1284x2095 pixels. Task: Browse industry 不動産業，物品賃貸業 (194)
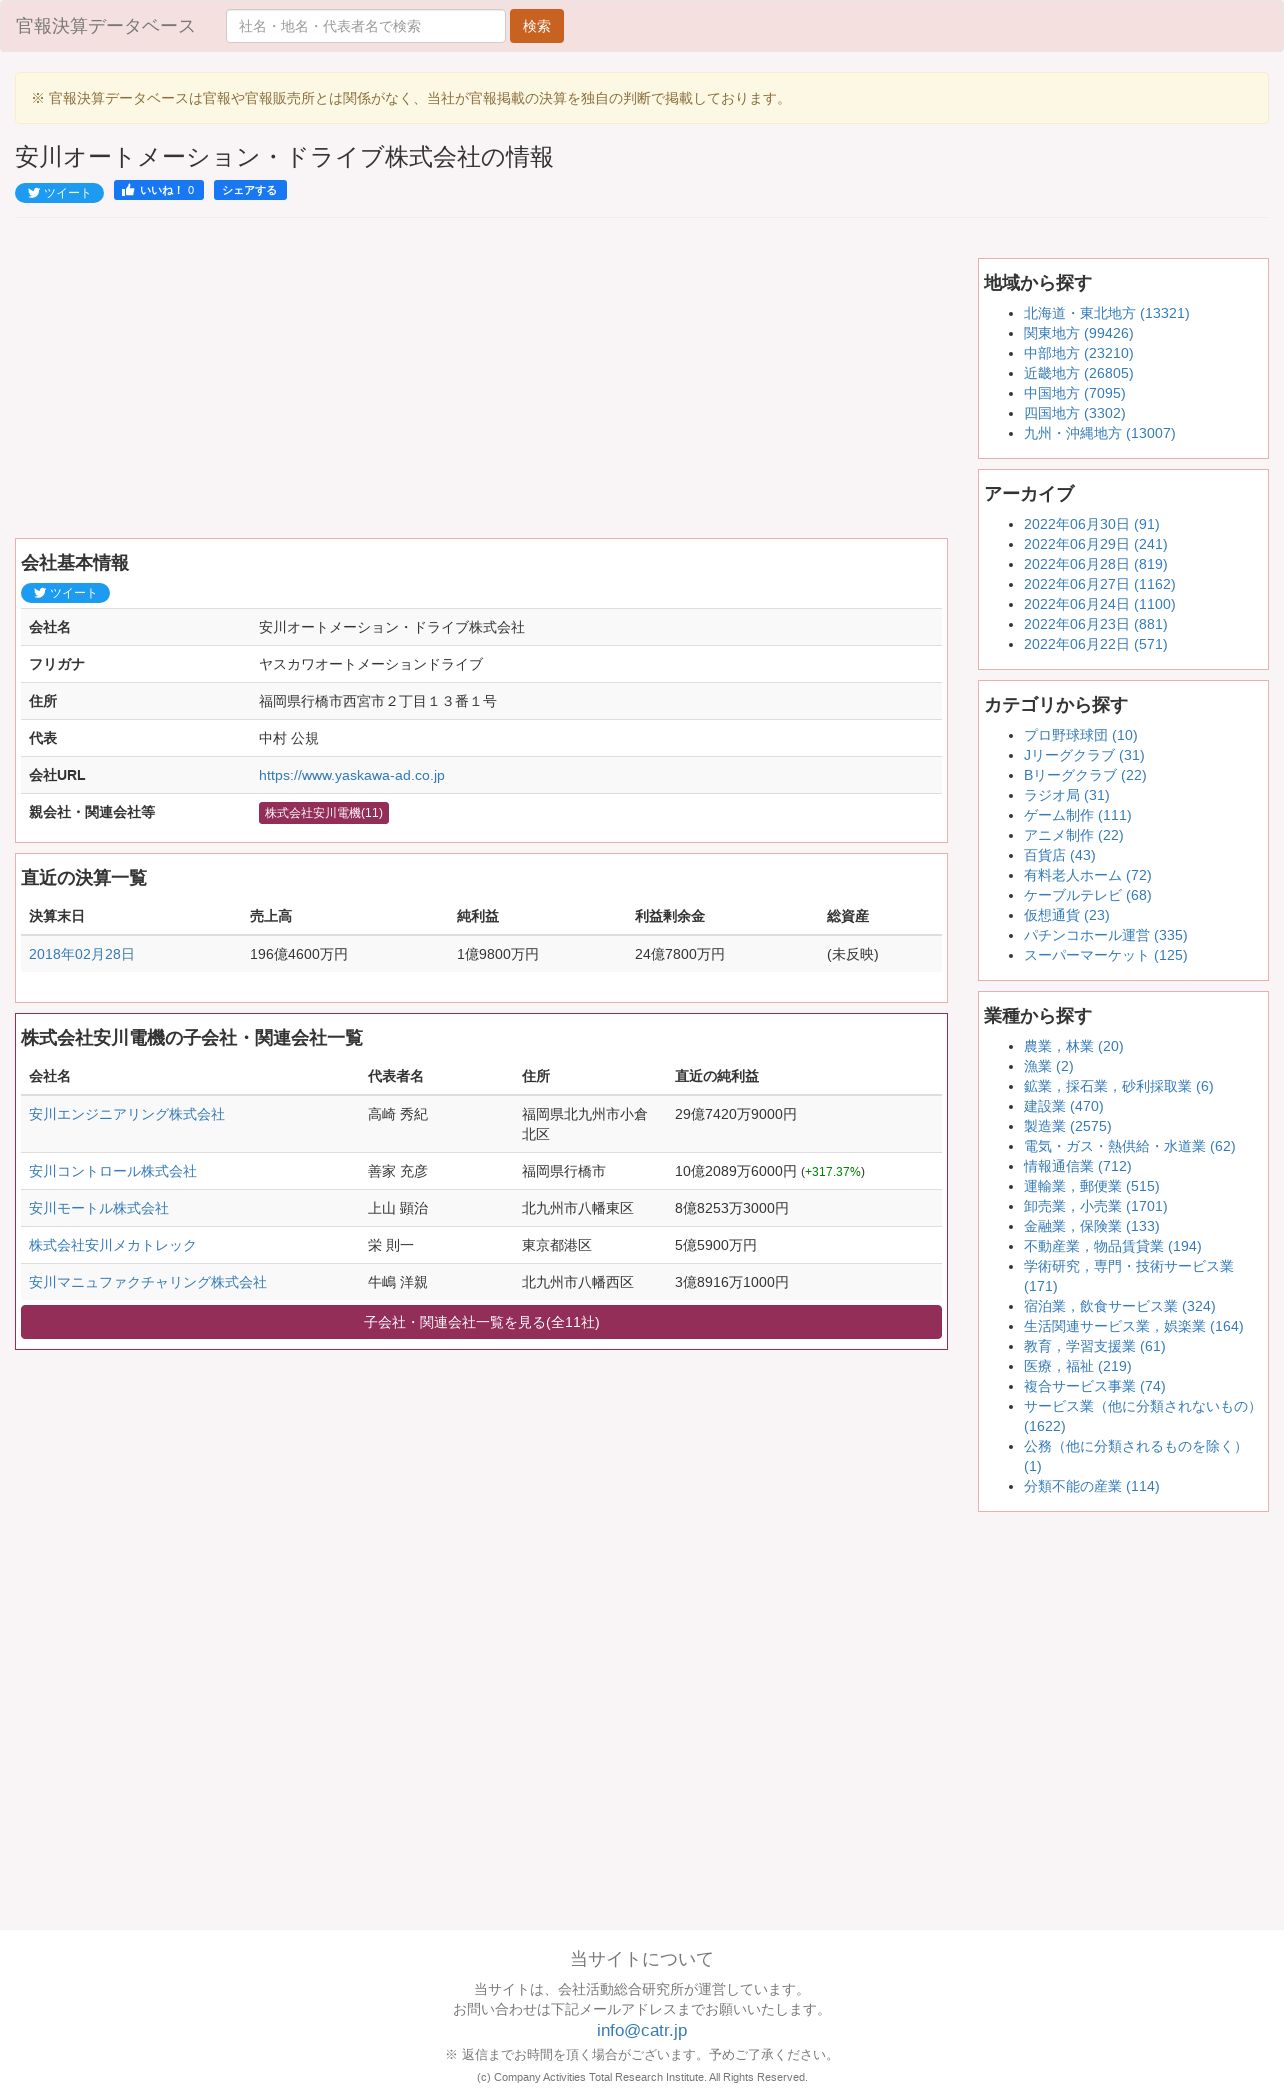click(1113, 1246)
